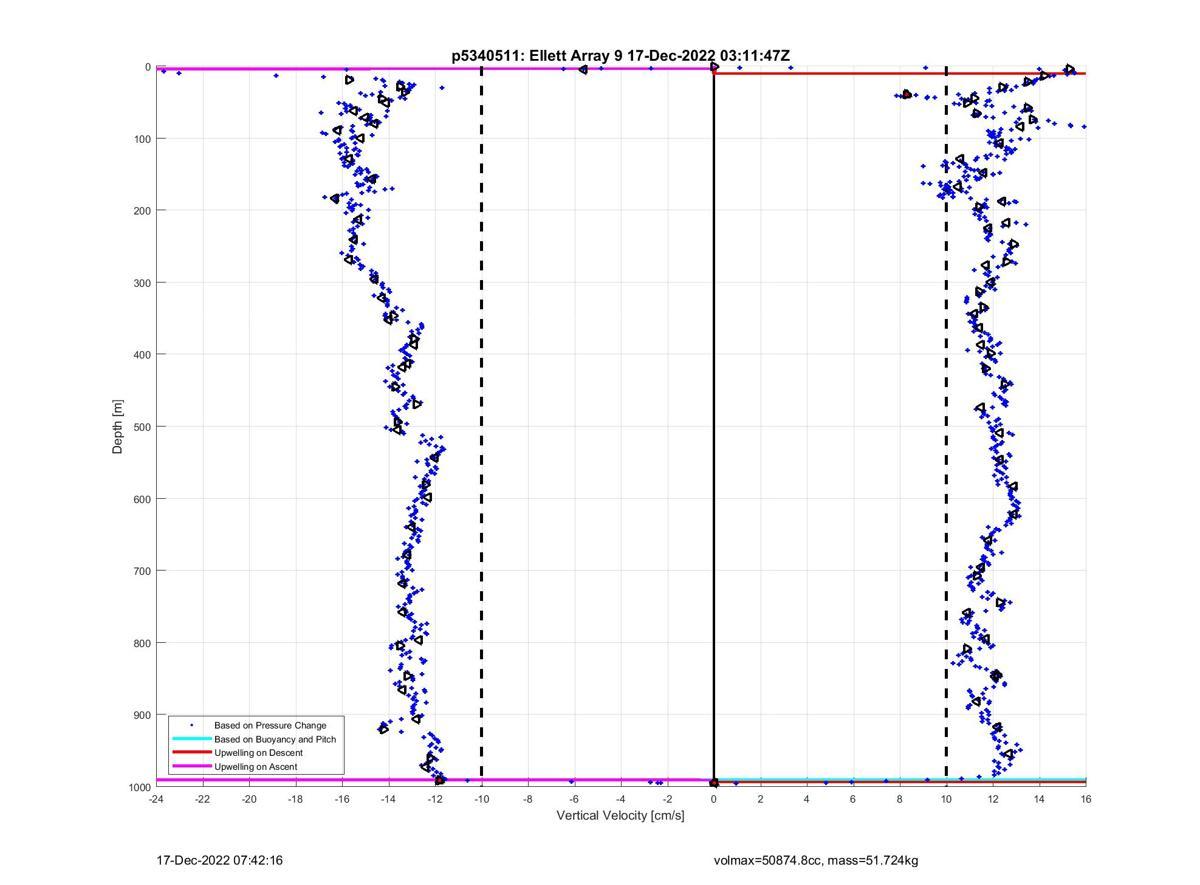Click the "8" velocity tick label
This screenshot has width=1200, height=885.
pyautogui.click(x=900, y=799)
